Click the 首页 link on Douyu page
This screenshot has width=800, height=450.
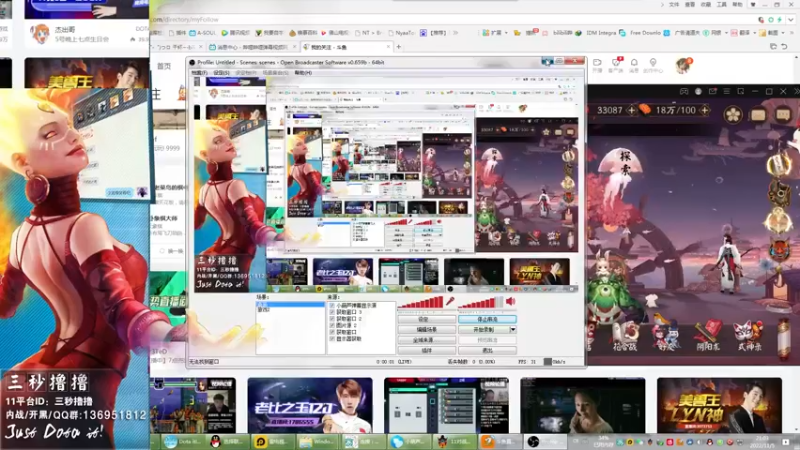164,66
